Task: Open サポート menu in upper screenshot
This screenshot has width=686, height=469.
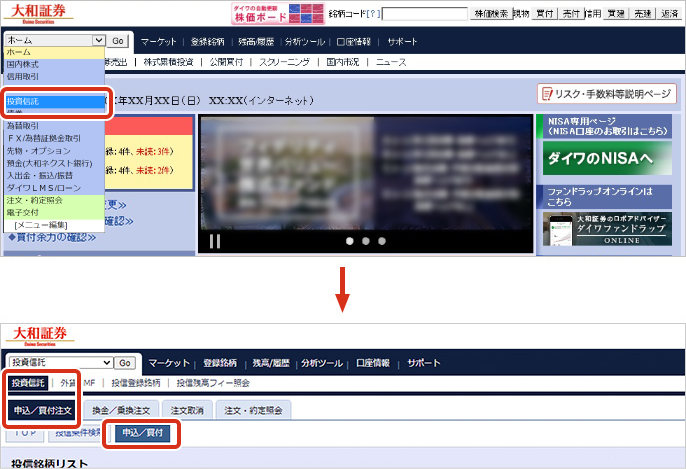Action: (402, 42)
